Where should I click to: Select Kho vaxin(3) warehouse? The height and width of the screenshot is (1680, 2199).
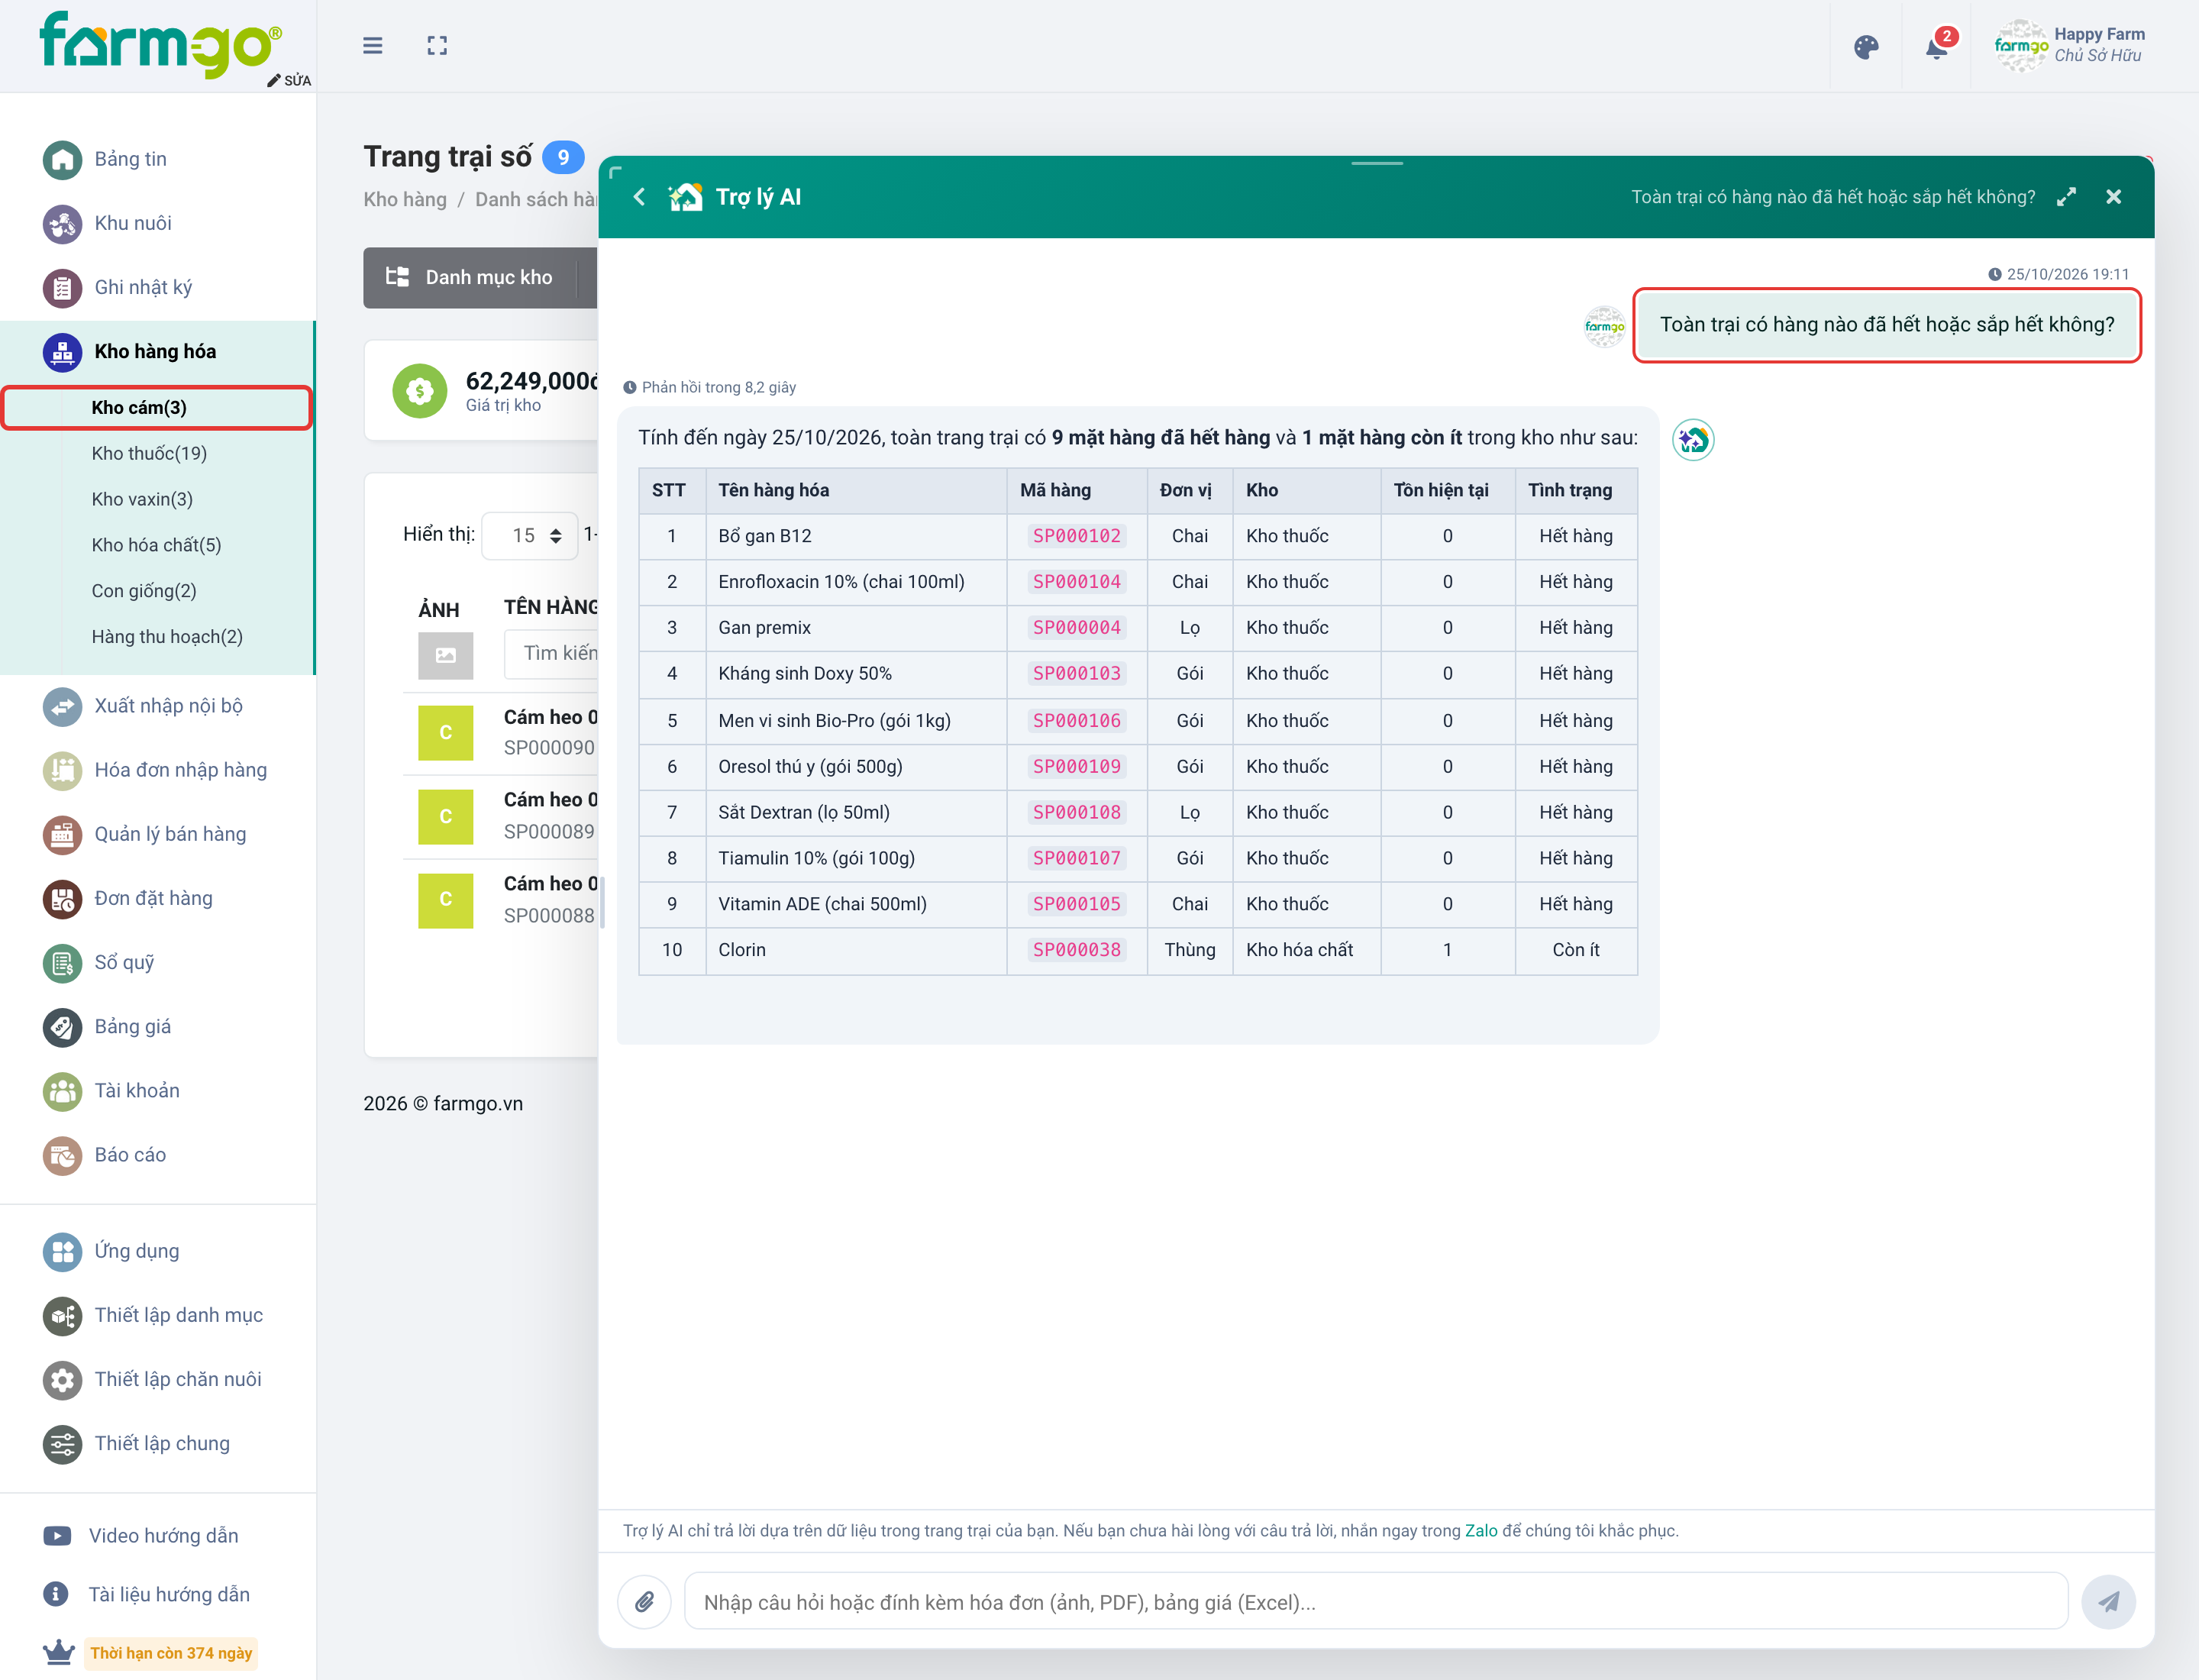tap(142, 499)
